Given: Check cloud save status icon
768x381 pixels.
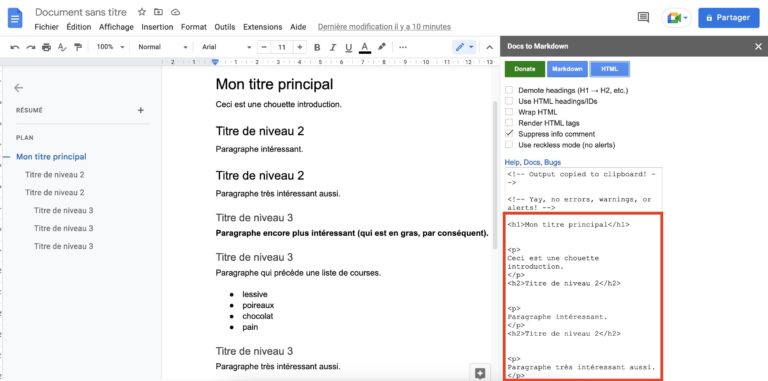Looking at the screenshot, I should coord(175,12).
